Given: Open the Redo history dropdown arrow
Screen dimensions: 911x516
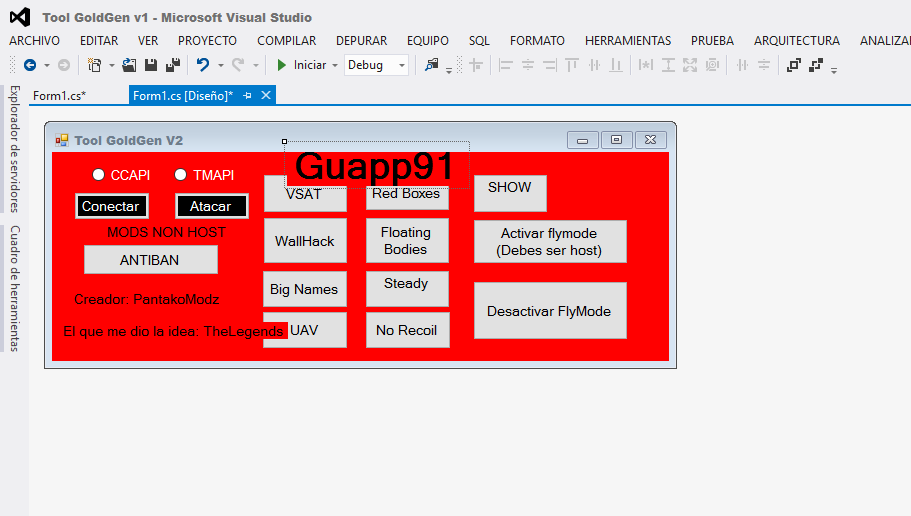Looking at the screenshot, I should coord(256,66).
